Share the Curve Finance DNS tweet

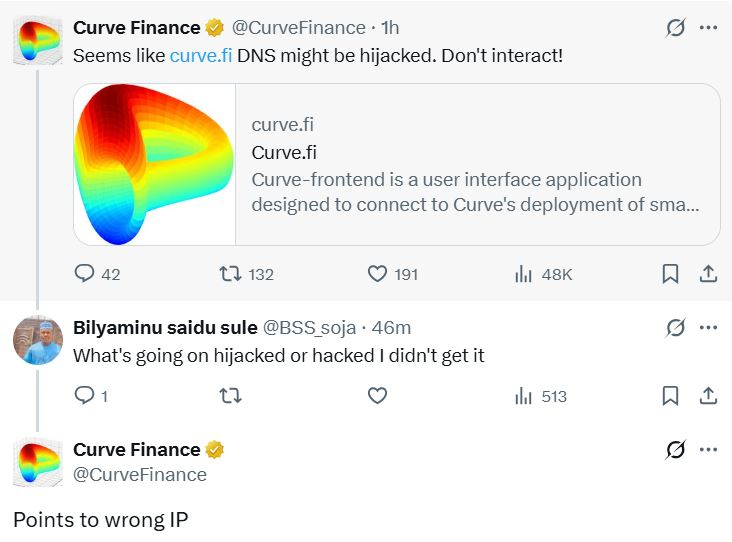click(x=707, y=273)
